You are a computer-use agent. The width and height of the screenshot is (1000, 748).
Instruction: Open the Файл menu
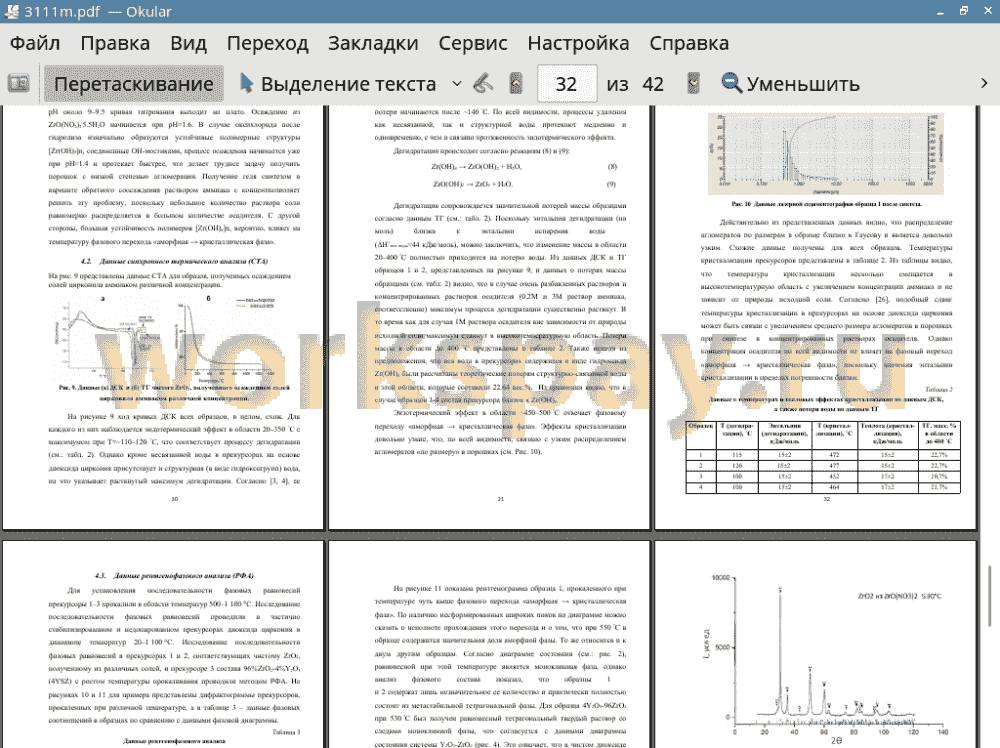[35, 43]
